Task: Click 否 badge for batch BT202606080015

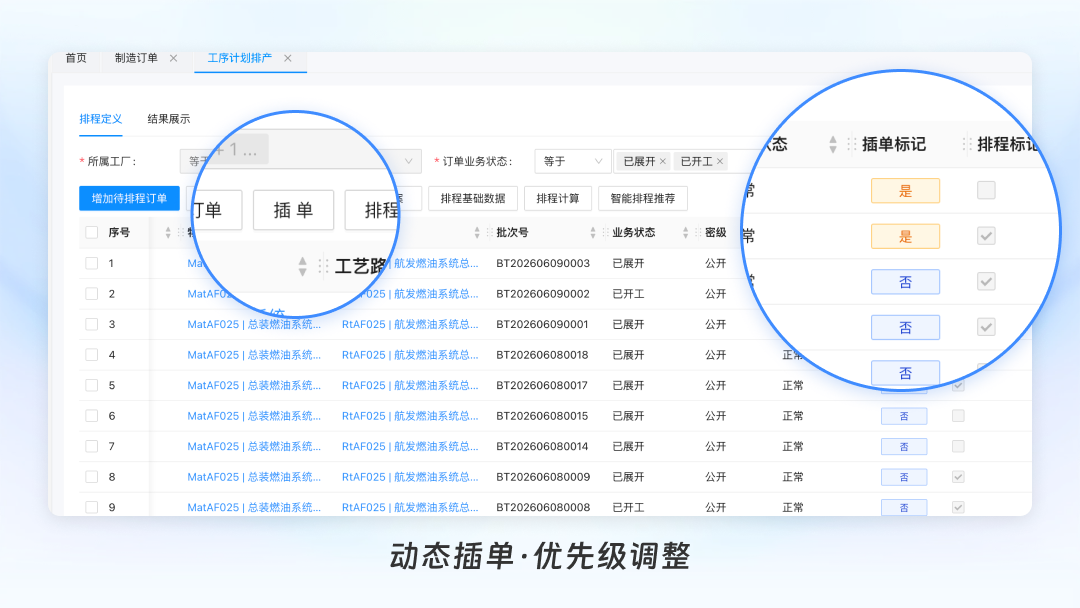Action: tap(904, 416)
